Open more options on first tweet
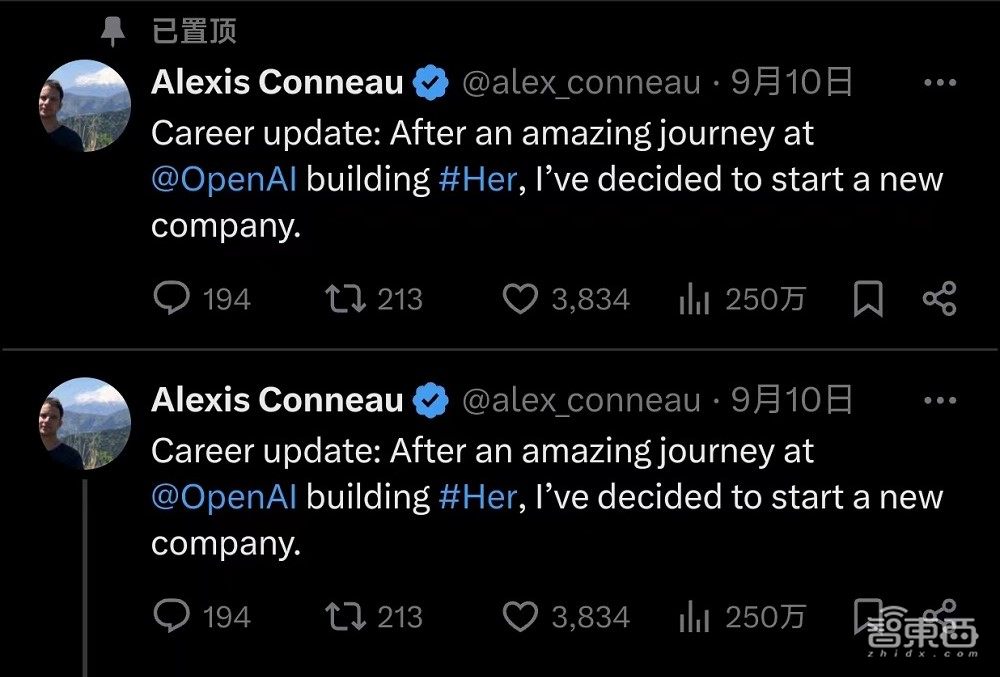The width and height of the screenshot is (1000, 677). tap(939, 83)
